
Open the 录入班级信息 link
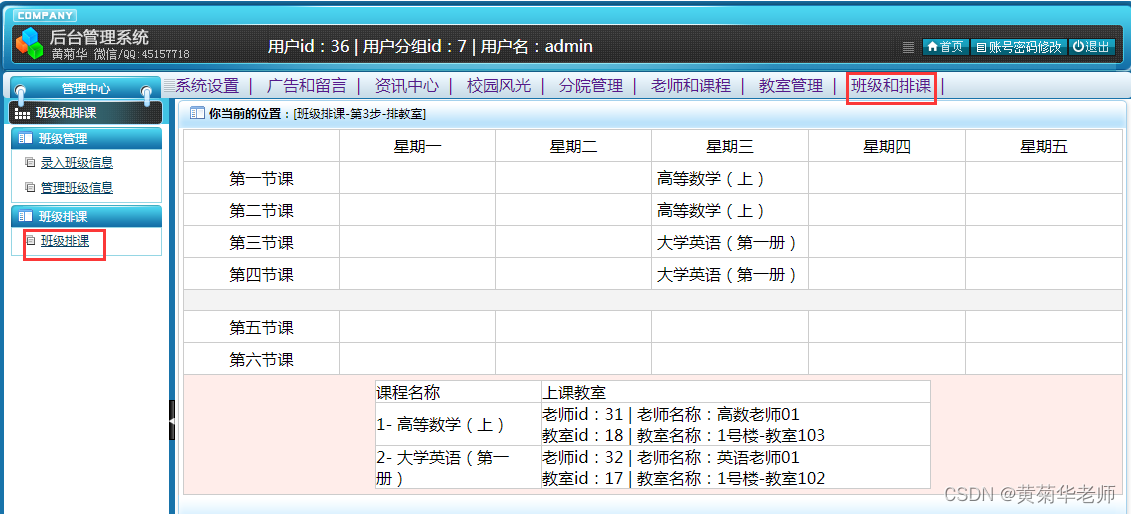point(77,163)
